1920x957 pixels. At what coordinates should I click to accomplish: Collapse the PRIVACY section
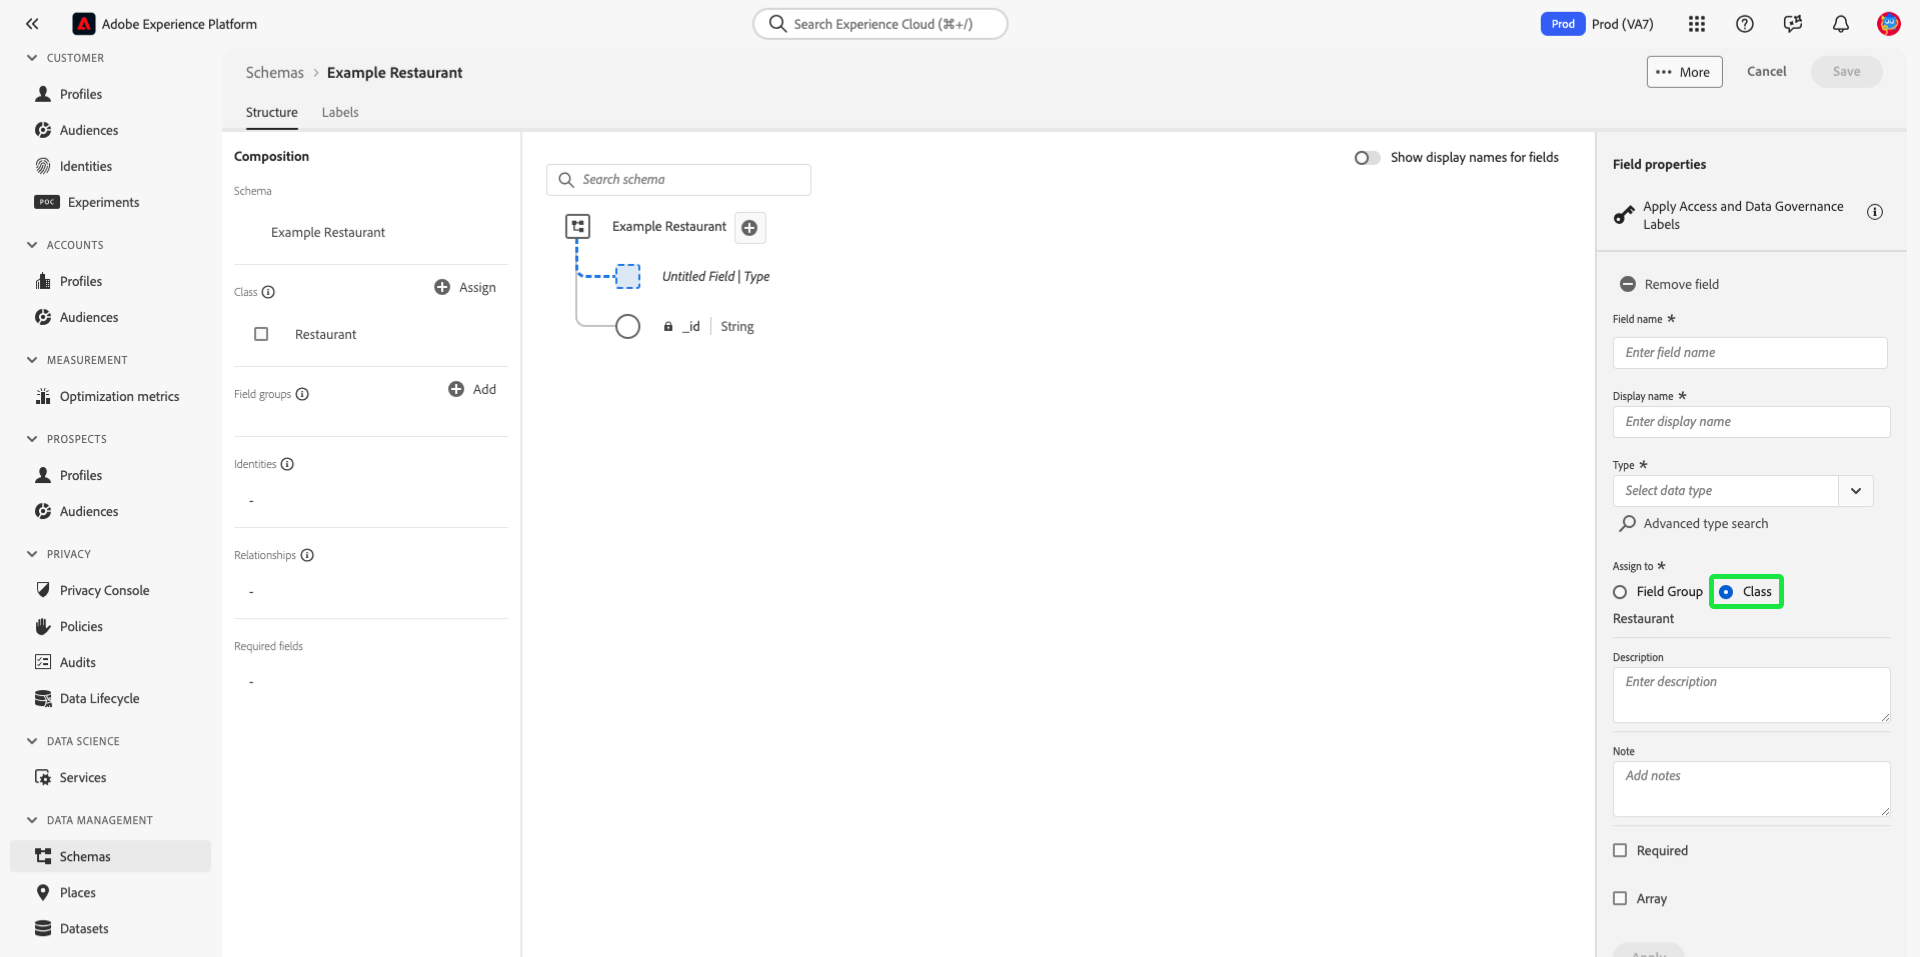32,554
